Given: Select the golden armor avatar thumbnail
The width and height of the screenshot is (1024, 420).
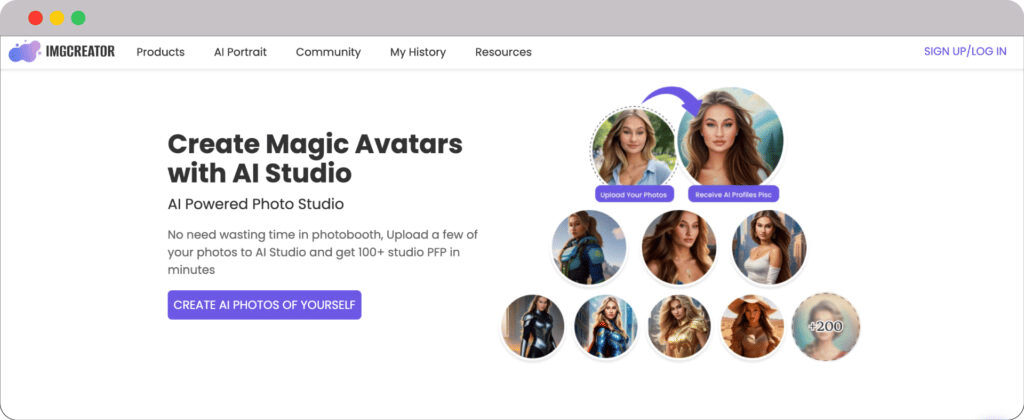Looking at the screenshot, I should coord(679,326).
